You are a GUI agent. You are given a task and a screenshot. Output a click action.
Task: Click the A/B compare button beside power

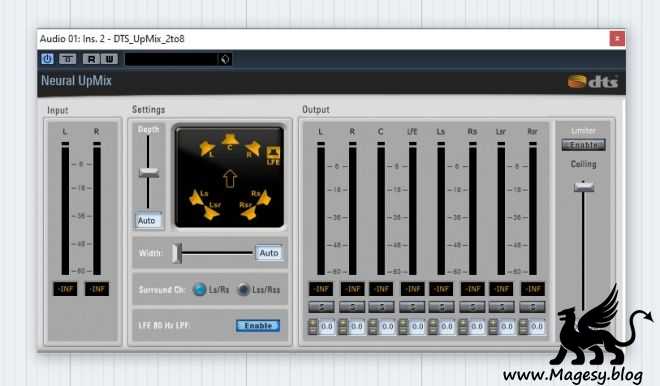pos(67,59)
